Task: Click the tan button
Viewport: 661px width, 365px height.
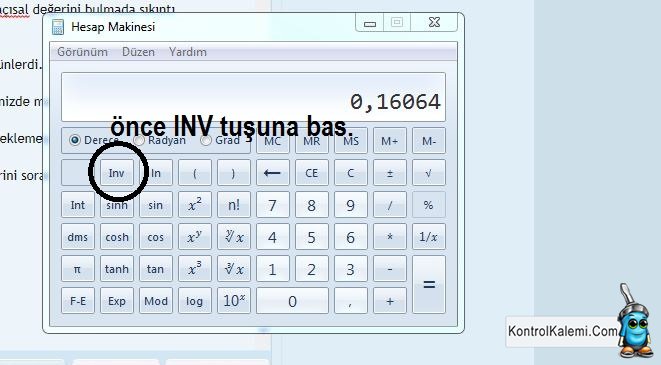Action: tap(156, 269)
